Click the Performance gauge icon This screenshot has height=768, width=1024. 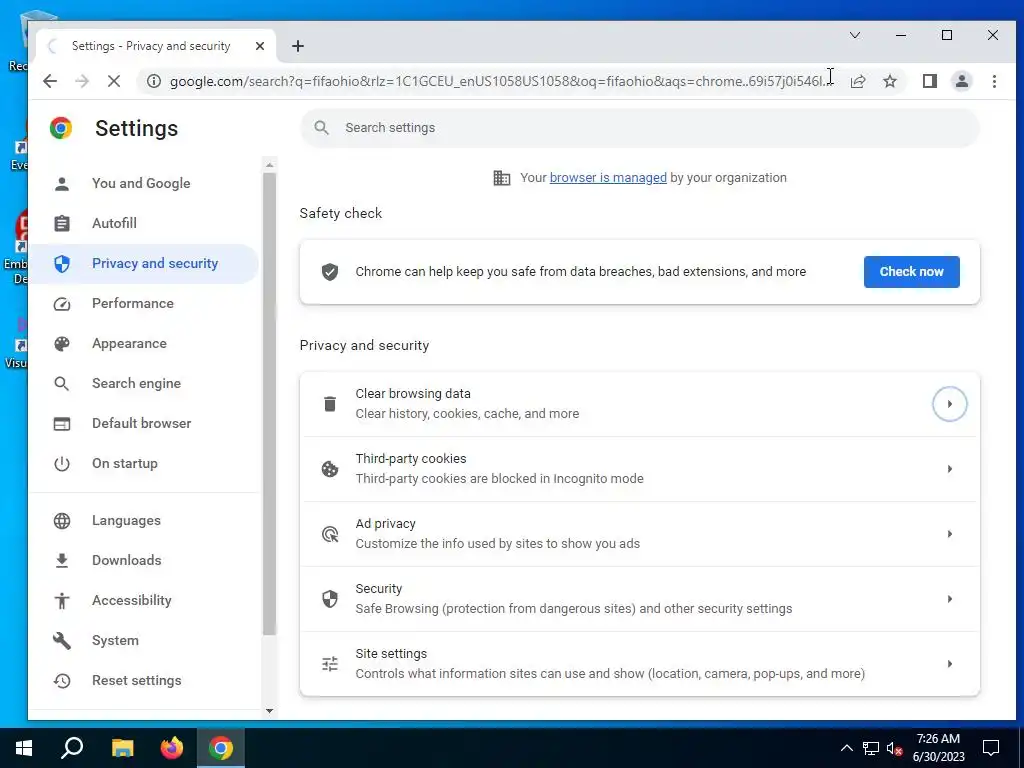62,304
